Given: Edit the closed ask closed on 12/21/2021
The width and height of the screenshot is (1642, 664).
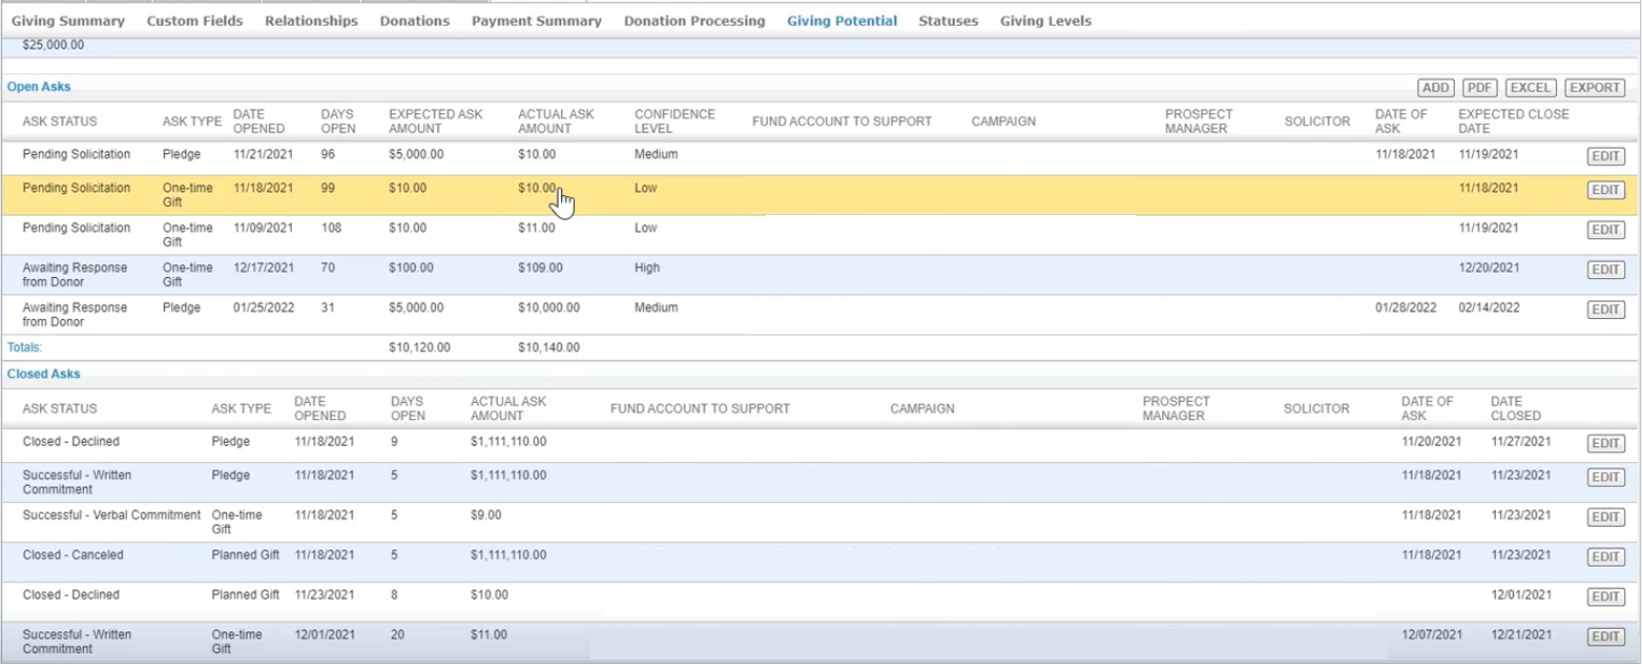Looking at the screenshot, I should tap(1606, 637).
